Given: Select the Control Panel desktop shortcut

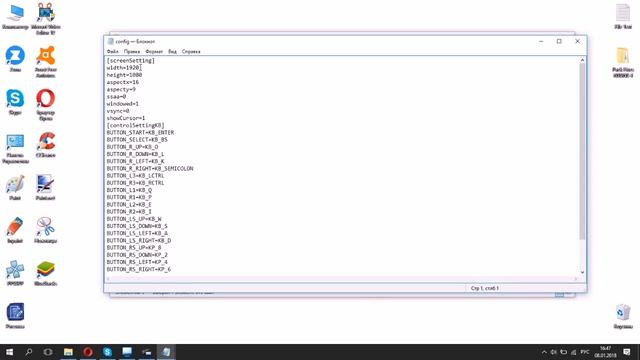Looking at the screenshot, I should click(x=15, y=149).
